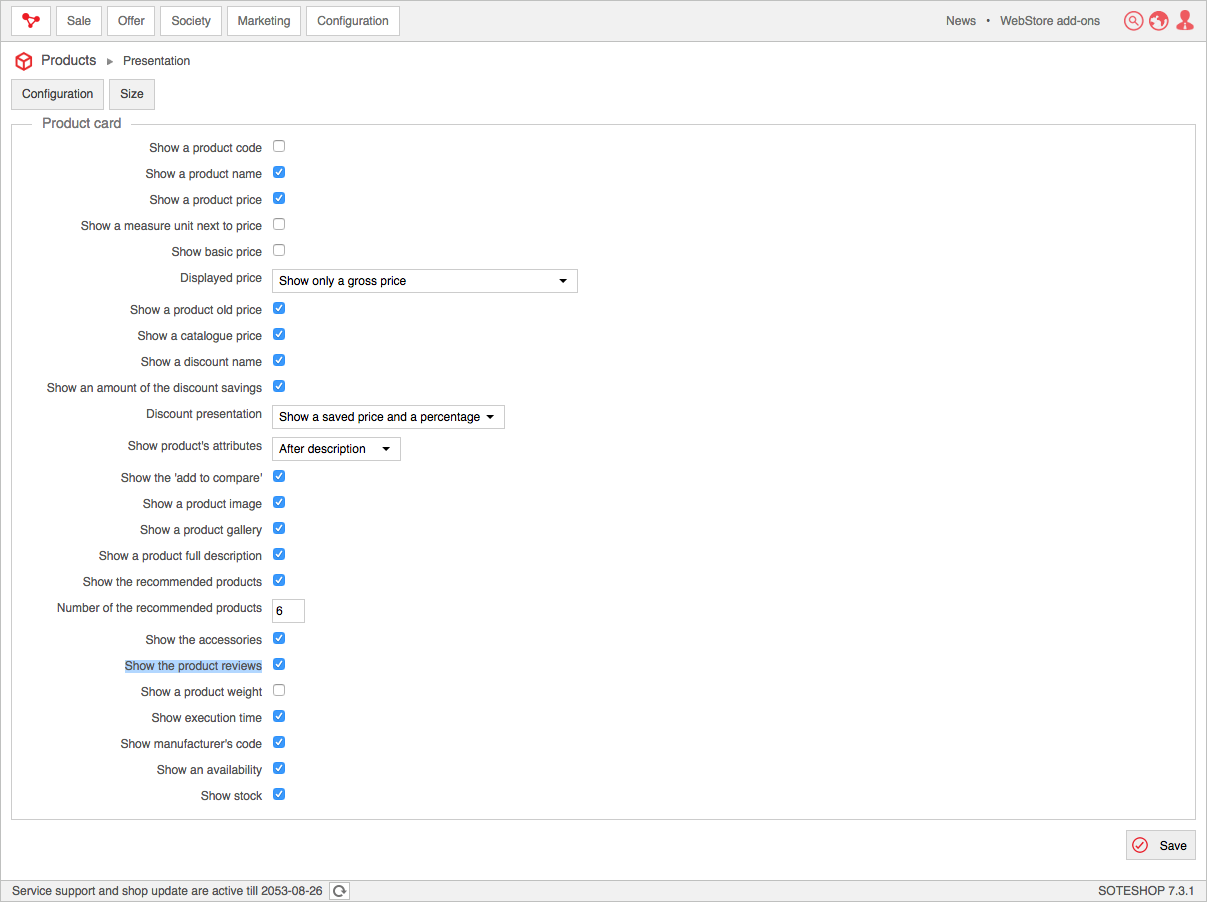Image resolution: width=1207 pixels, height=902 pixels.
Task: Click 'Number of the recommended products' label
Action: pyautogui.click(x=159, y=608)
